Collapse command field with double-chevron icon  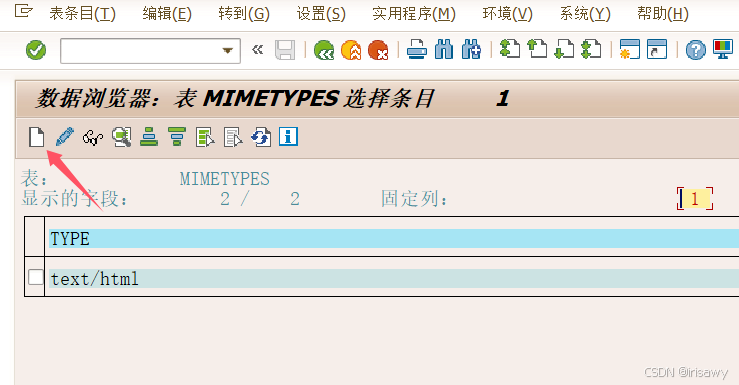257,49
